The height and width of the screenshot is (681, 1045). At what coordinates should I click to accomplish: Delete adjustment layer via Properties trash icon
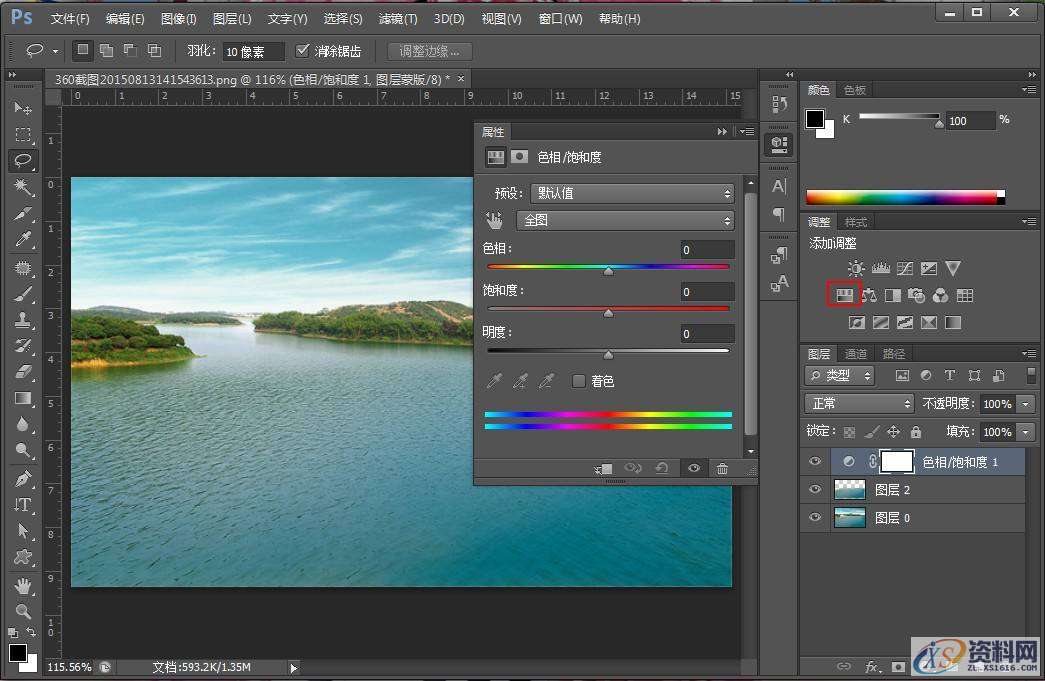coord(722,468)
